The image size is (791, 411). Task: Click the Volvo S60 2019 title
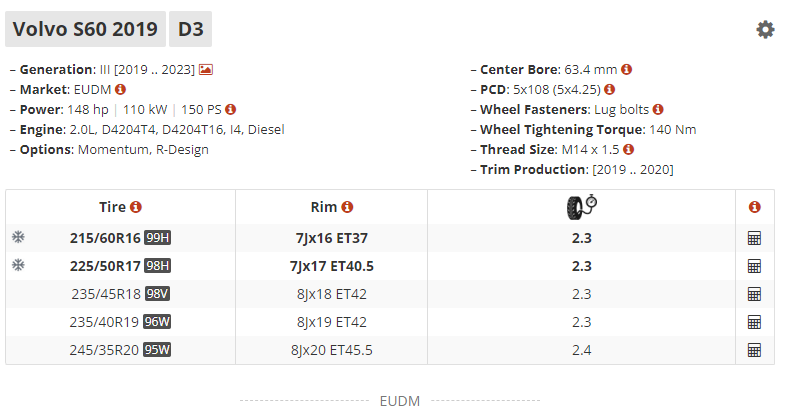pyautogui.click(x=85, y=29)
